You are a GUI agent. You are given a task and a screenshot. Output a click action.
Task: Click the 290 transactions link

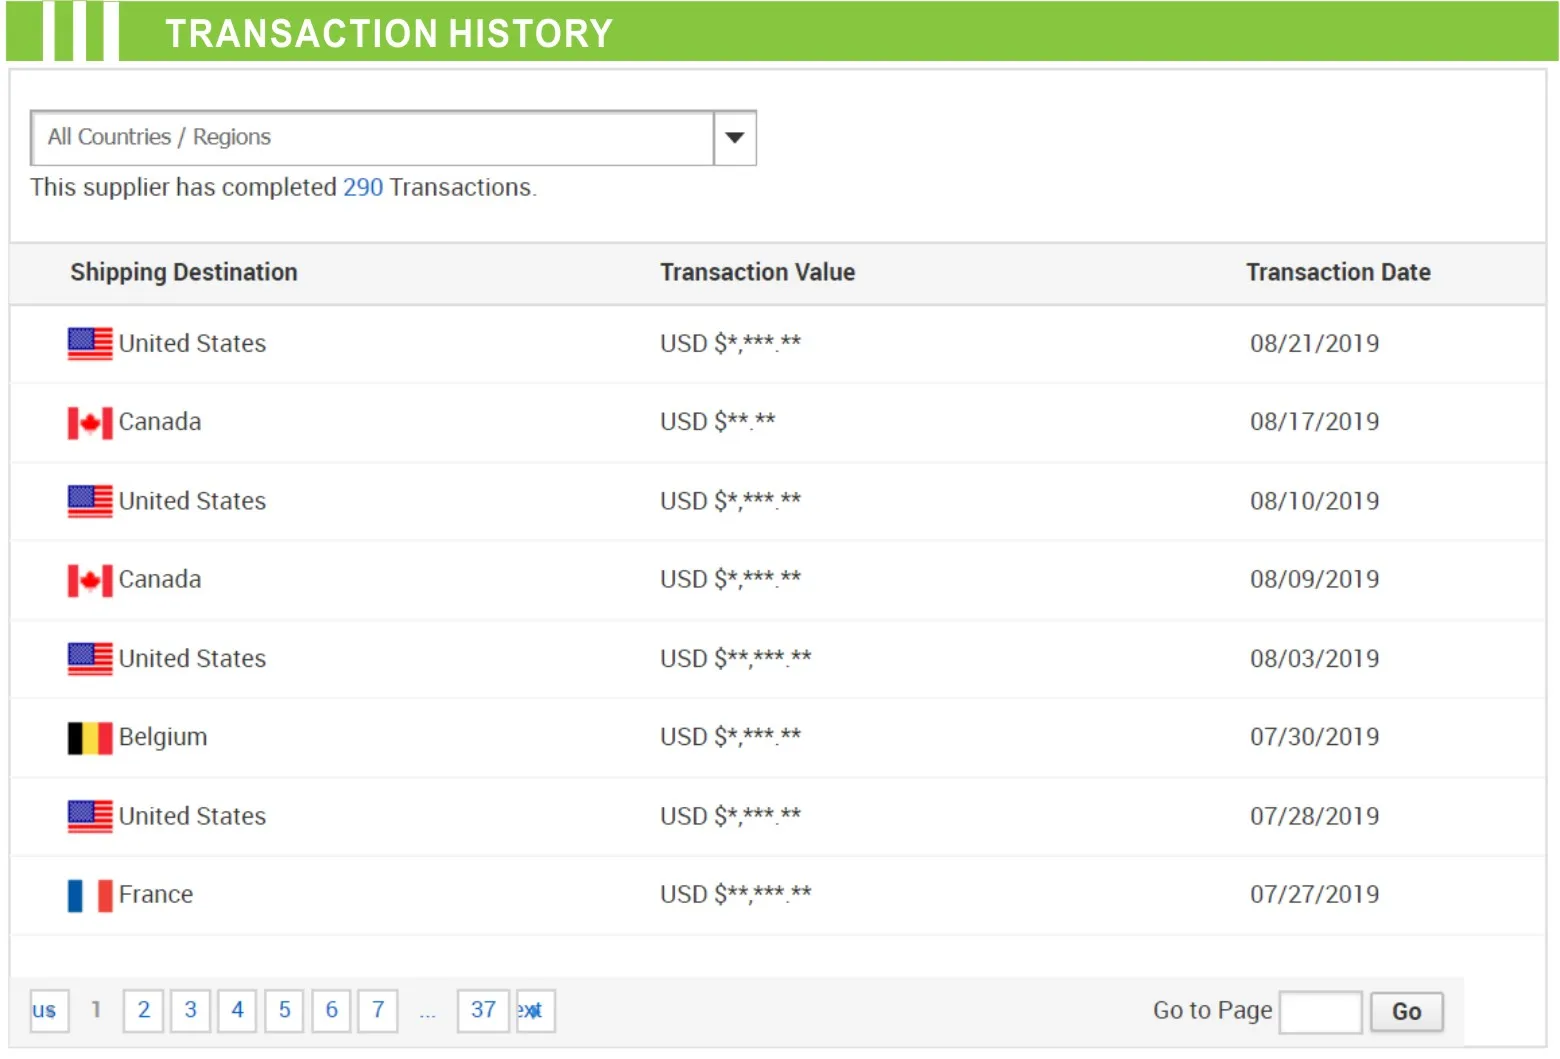363,188
